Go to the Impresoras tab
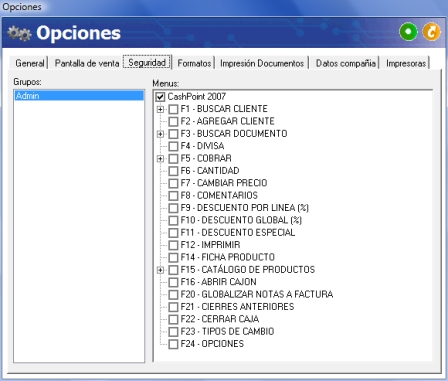This screenshot has width=448, height=381. tap(406, 63)
